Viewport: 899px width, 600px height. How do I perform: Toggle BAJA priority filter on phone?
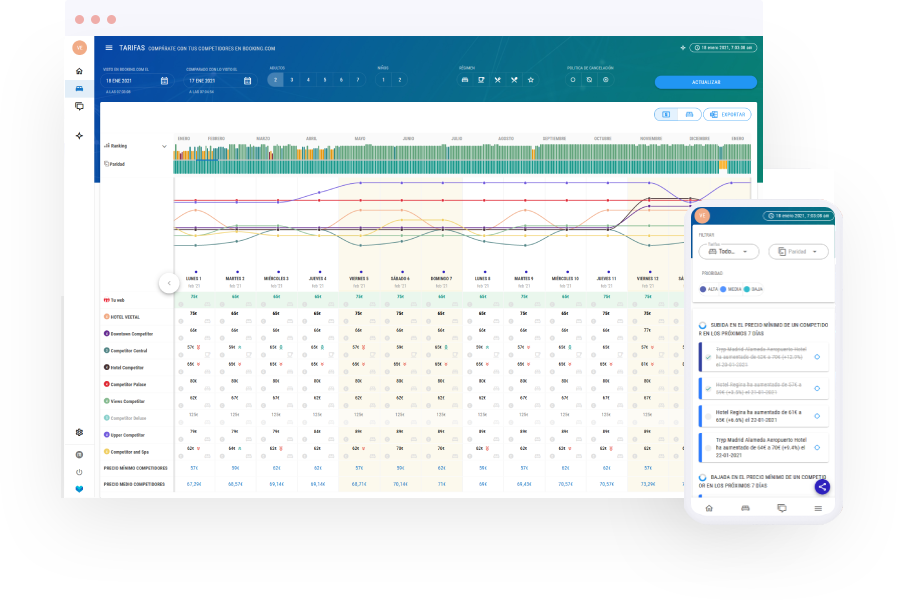click(753, 289)
